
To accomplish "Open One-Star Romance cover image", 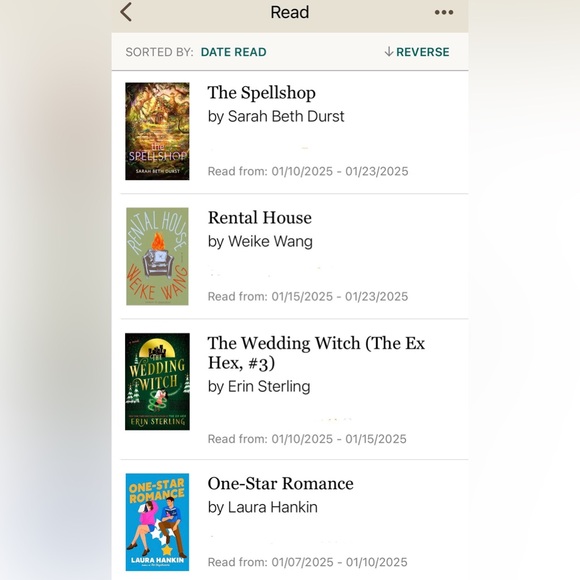I will (157, 522).
